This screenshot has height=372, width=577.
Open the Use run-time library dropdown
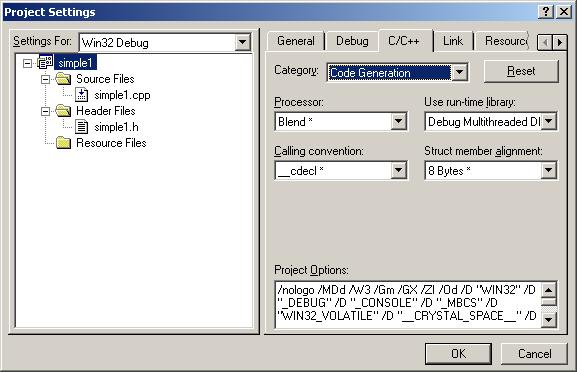[549, 121]
